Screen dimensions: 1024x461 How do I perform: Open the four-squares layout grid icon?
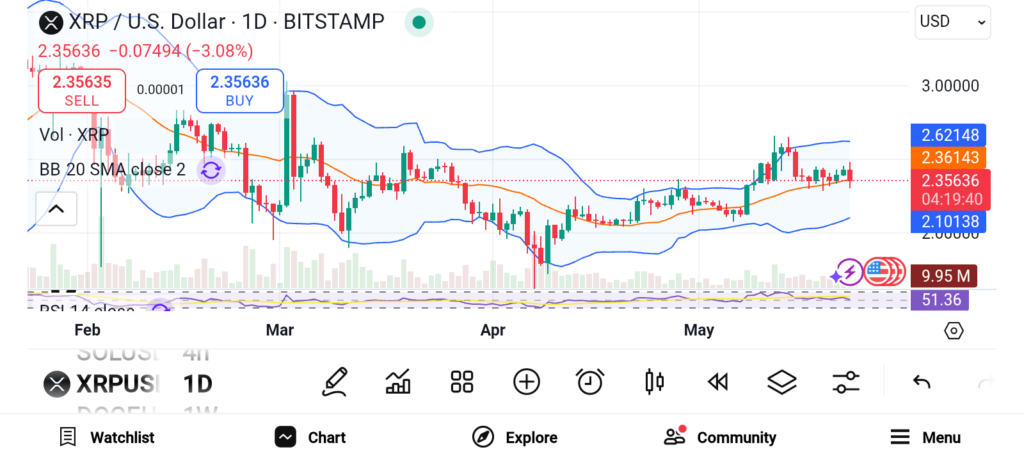tap(462, 382)
